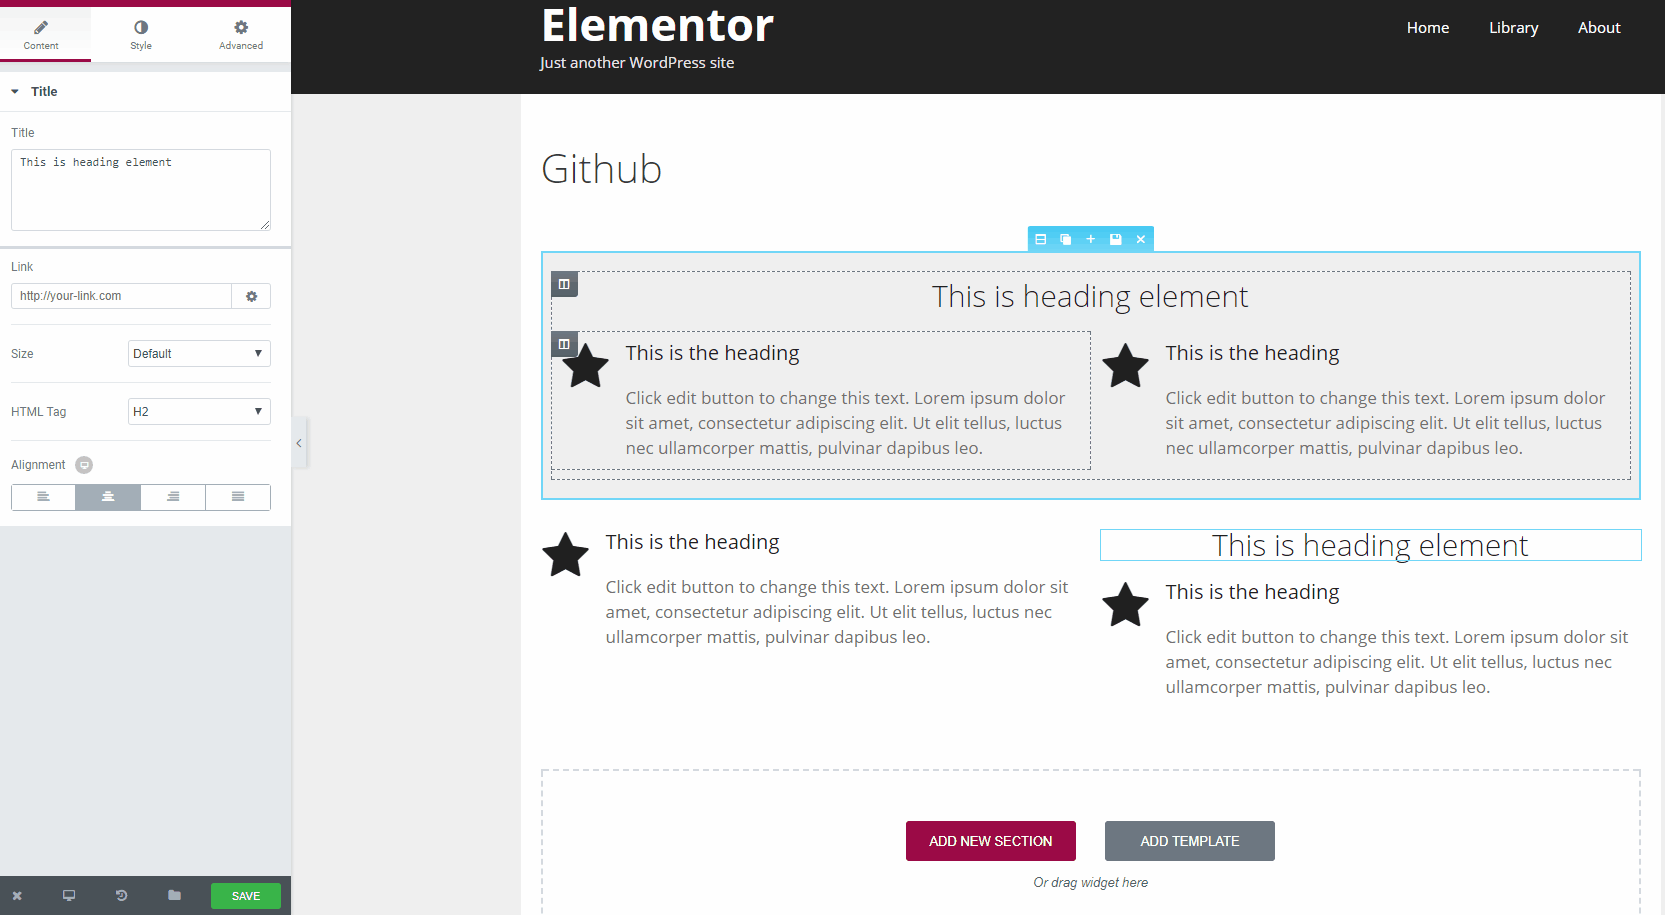The height and width of the screenshot is (915, 1665).
Task: Click the plus icon to add a new section
Action: [x=1090, y=239]
